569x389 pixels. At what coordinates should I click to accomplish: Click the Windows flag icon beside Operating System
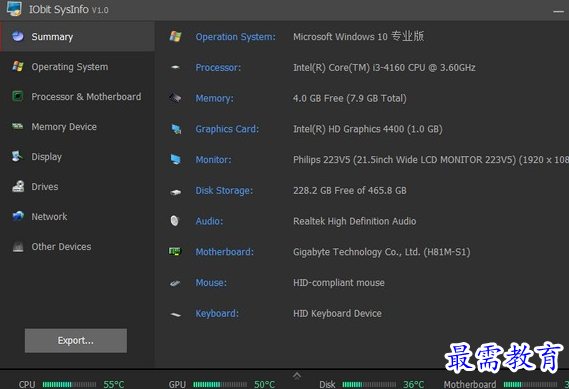[x=18, y=66]
